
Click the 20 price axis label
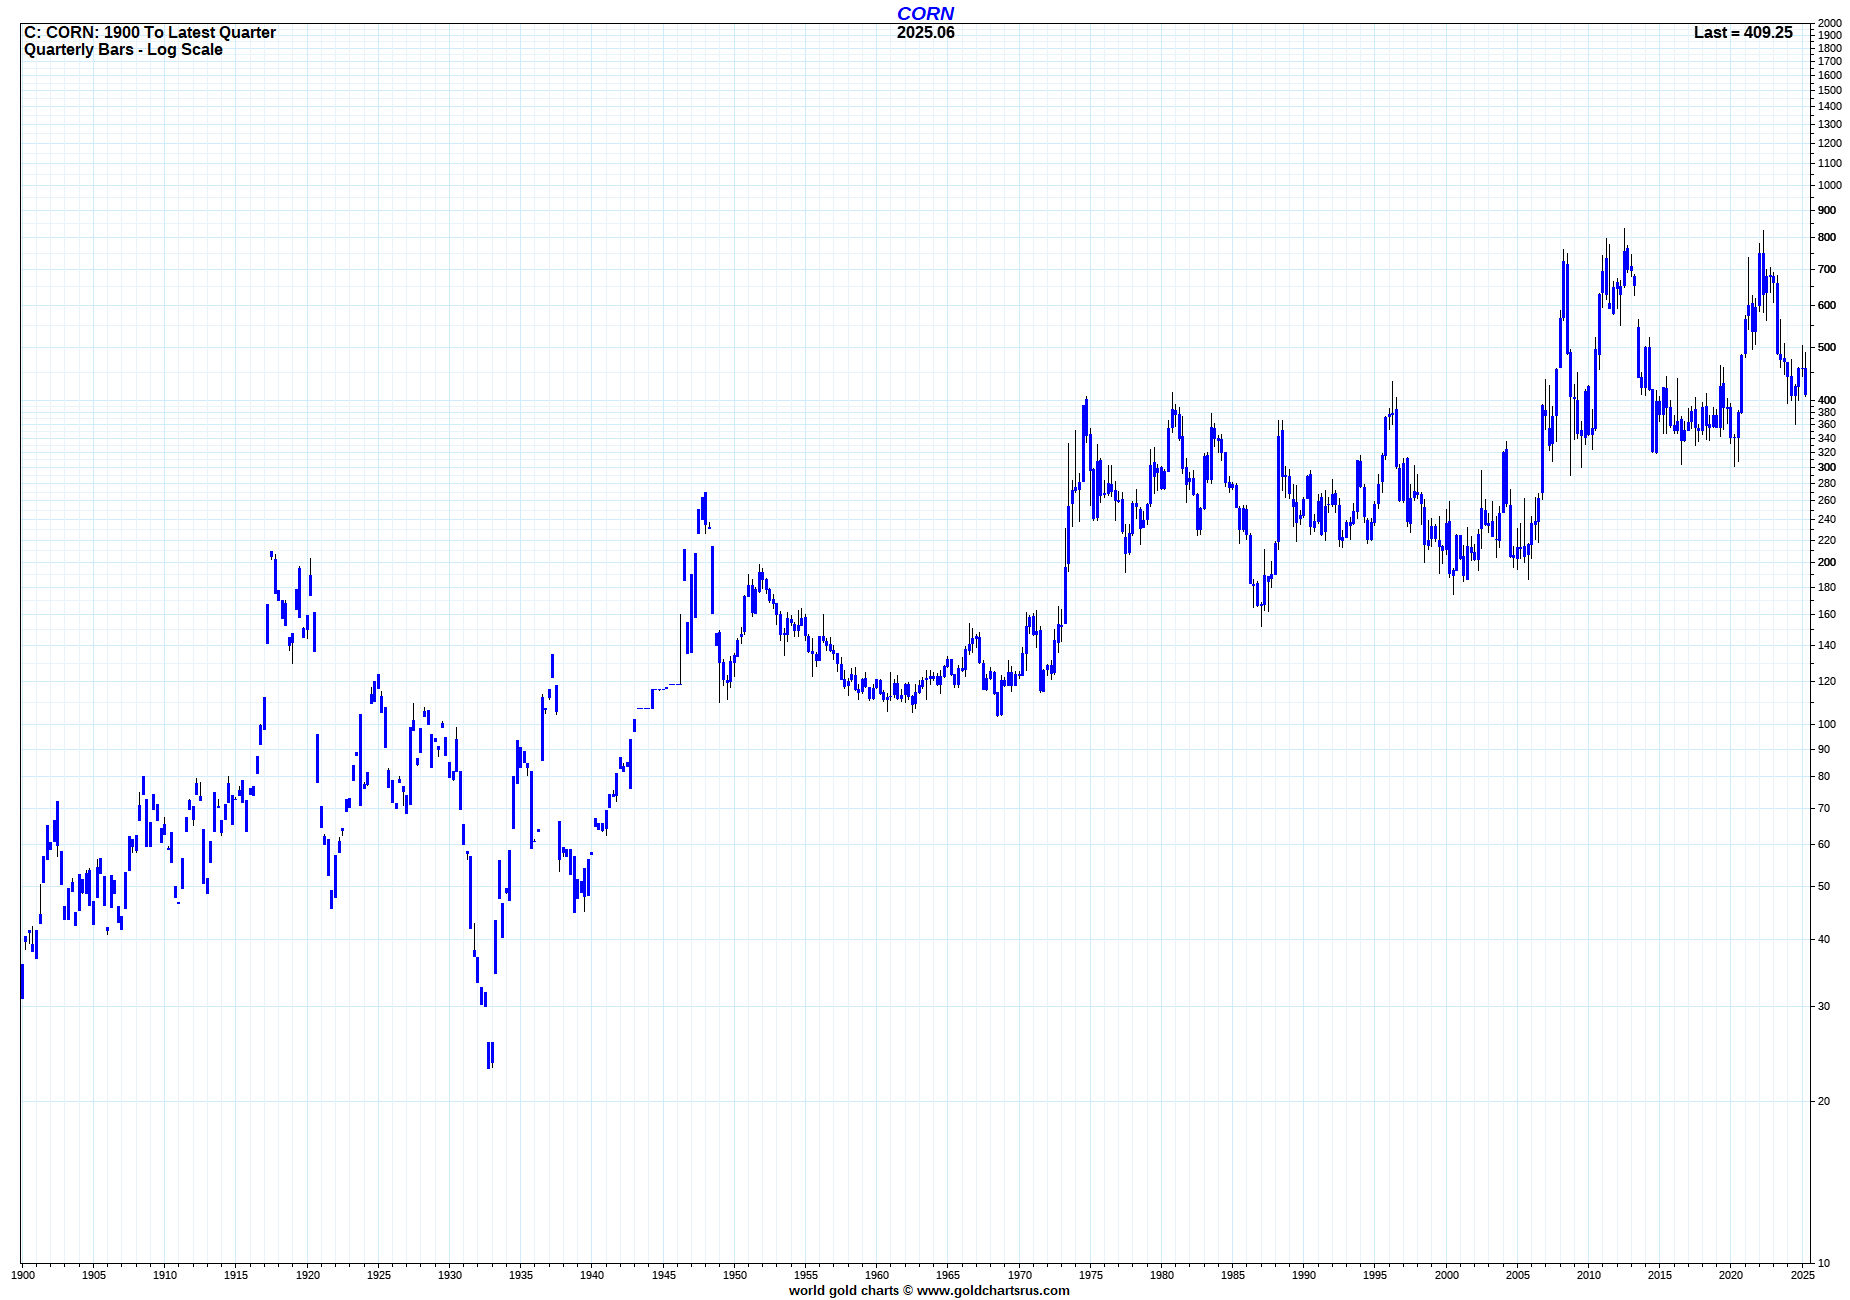click(1824, 1101)
